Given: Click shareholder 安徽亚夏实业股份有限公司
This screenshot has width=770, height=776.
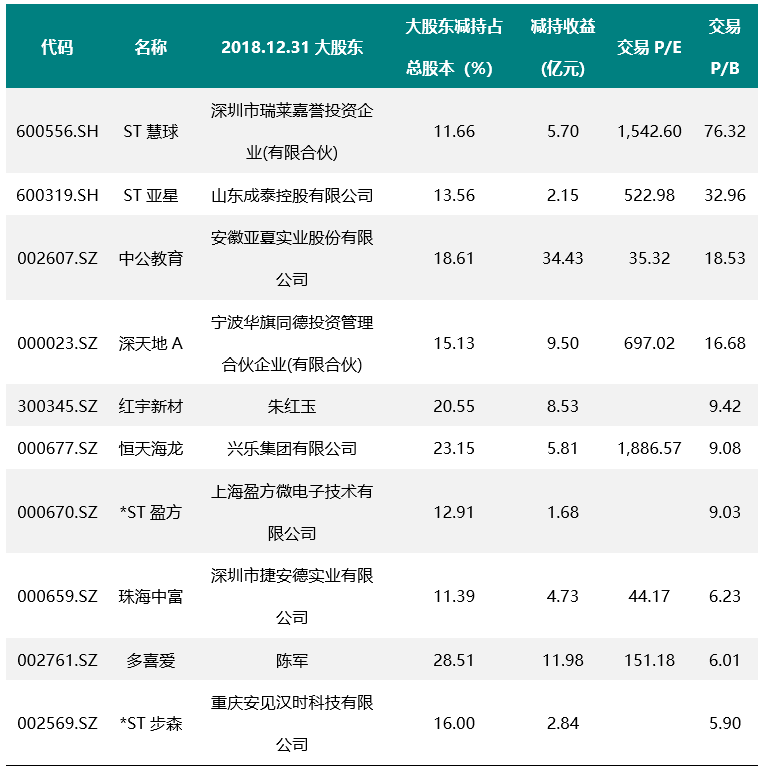Looking at the screenshot, I should click(x=292, y=258).
